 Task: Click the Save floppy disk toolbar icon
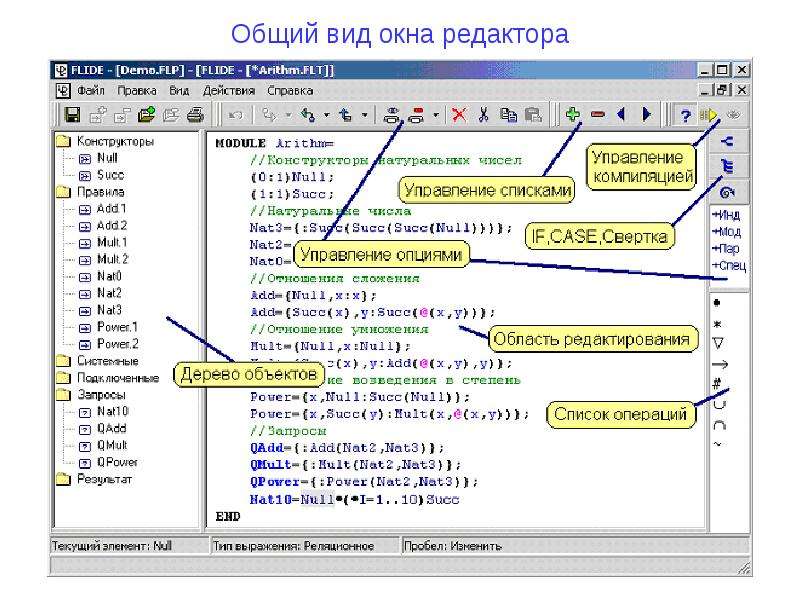click(x=72, y=115)
